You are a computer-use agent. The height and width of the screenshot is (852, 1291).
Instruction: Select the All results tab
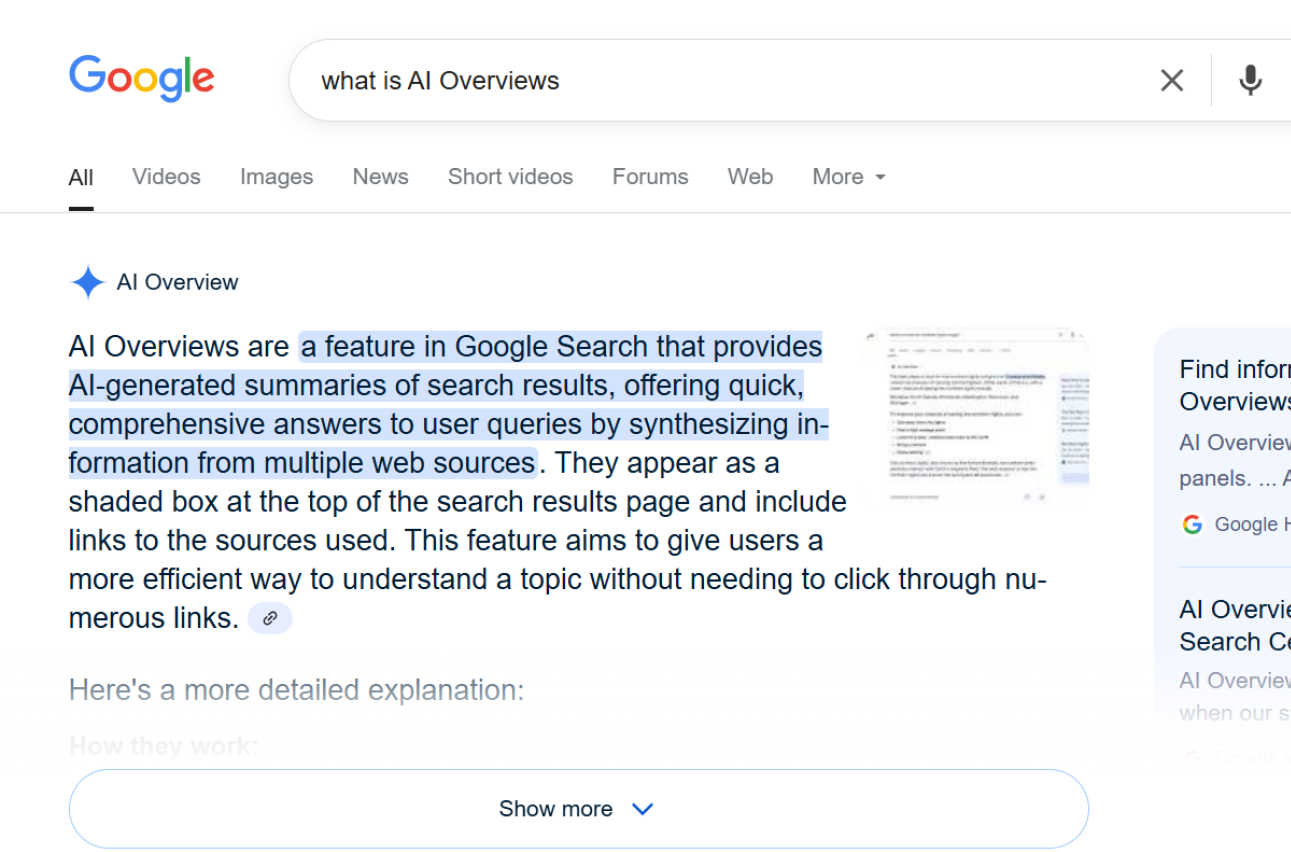click(81, 178)
